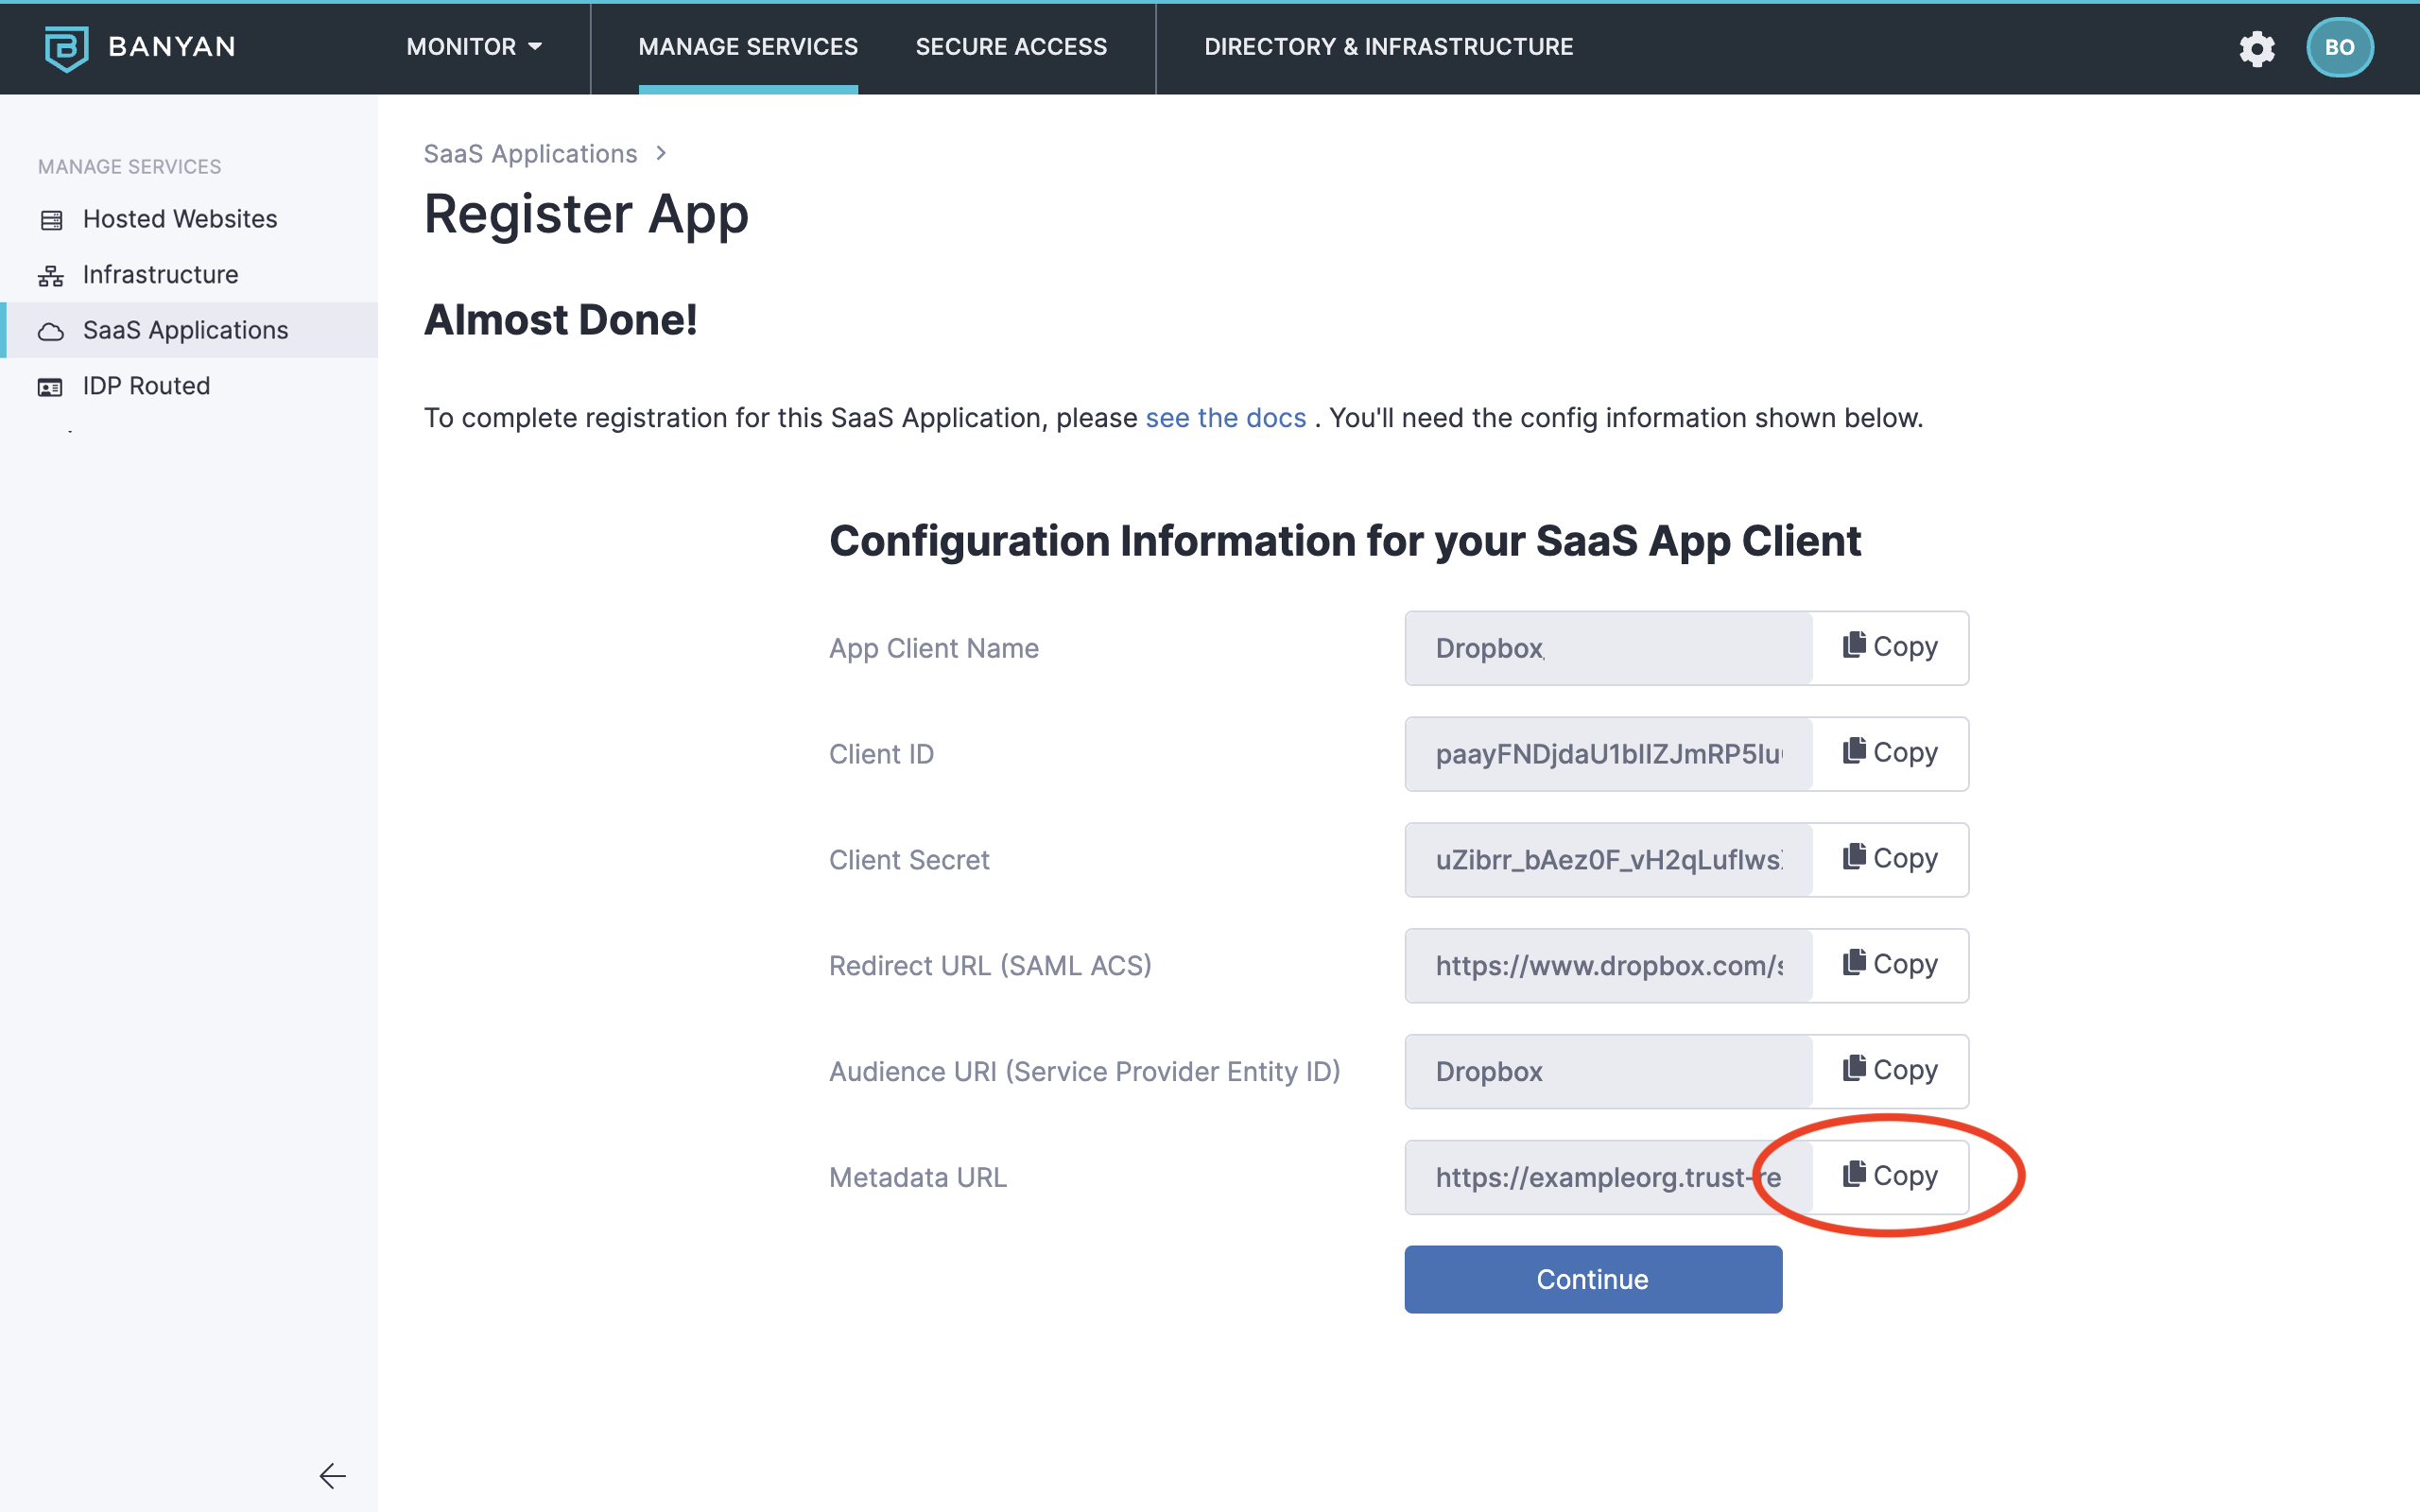Collapse sidebar with the left arrow
Viewport: 2420px width, 1512px height.
coord(332,1475)
